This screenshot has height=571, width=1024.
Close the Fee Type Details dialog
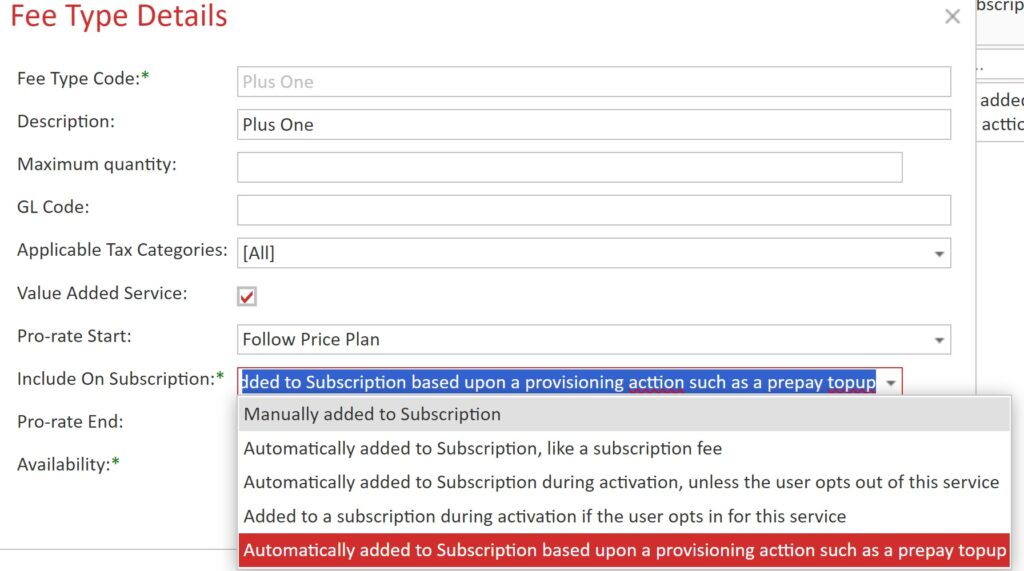click(x=952, y=17)
